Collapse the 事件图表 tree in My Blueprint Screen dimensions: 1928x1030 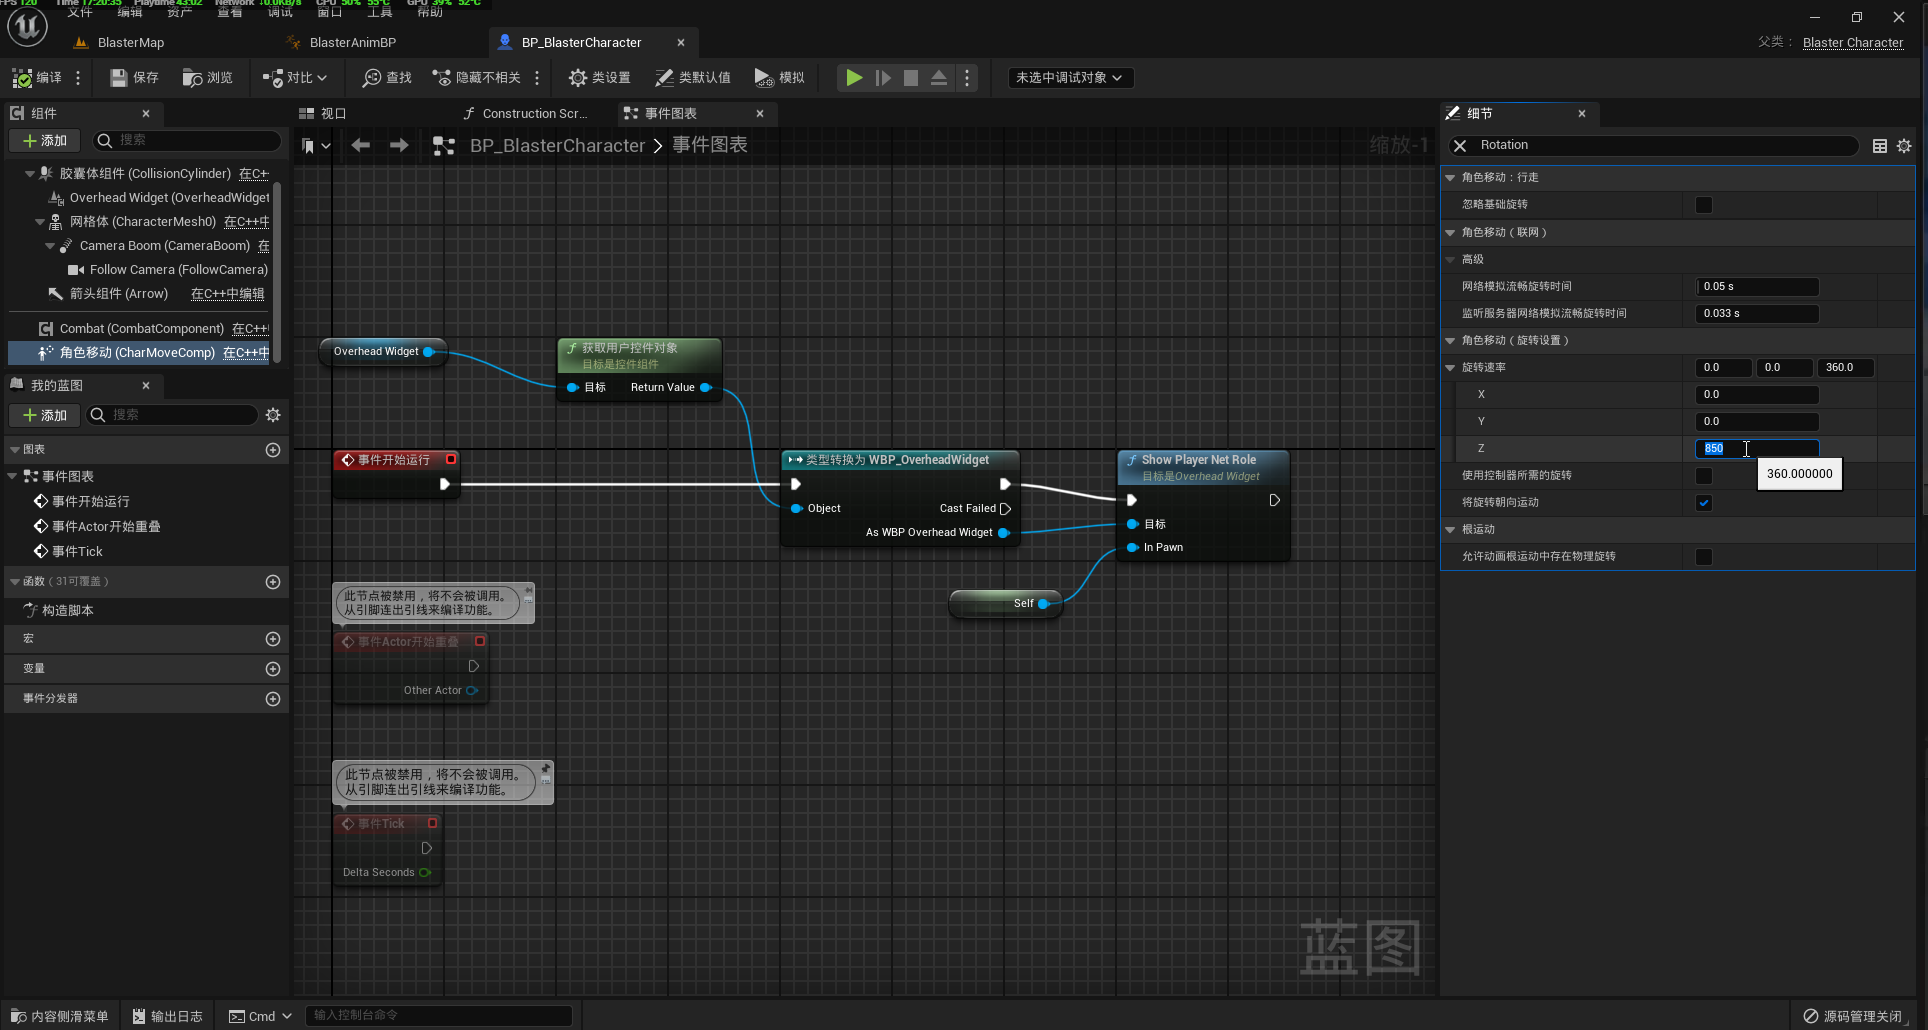[x=13, y=477]
